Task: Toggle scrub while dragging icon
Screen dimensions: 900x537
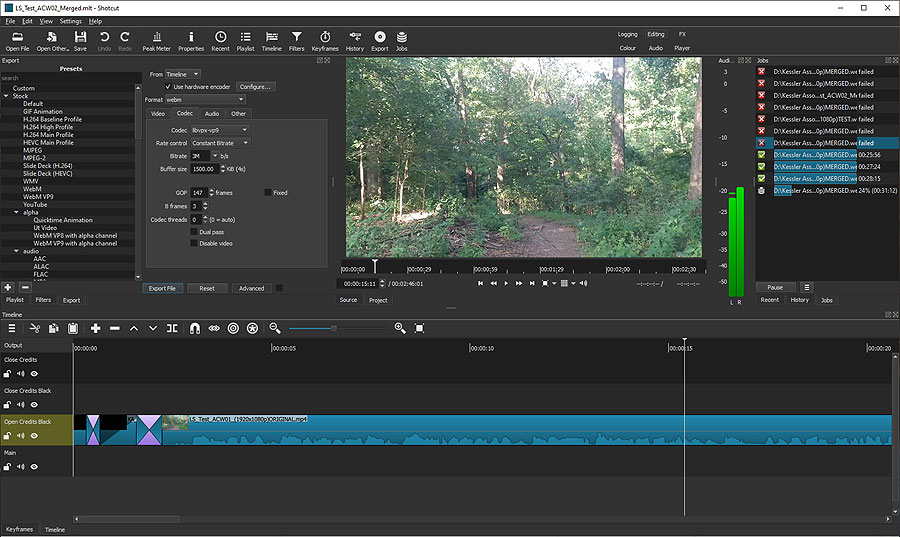Action: [x=214, y=328]
